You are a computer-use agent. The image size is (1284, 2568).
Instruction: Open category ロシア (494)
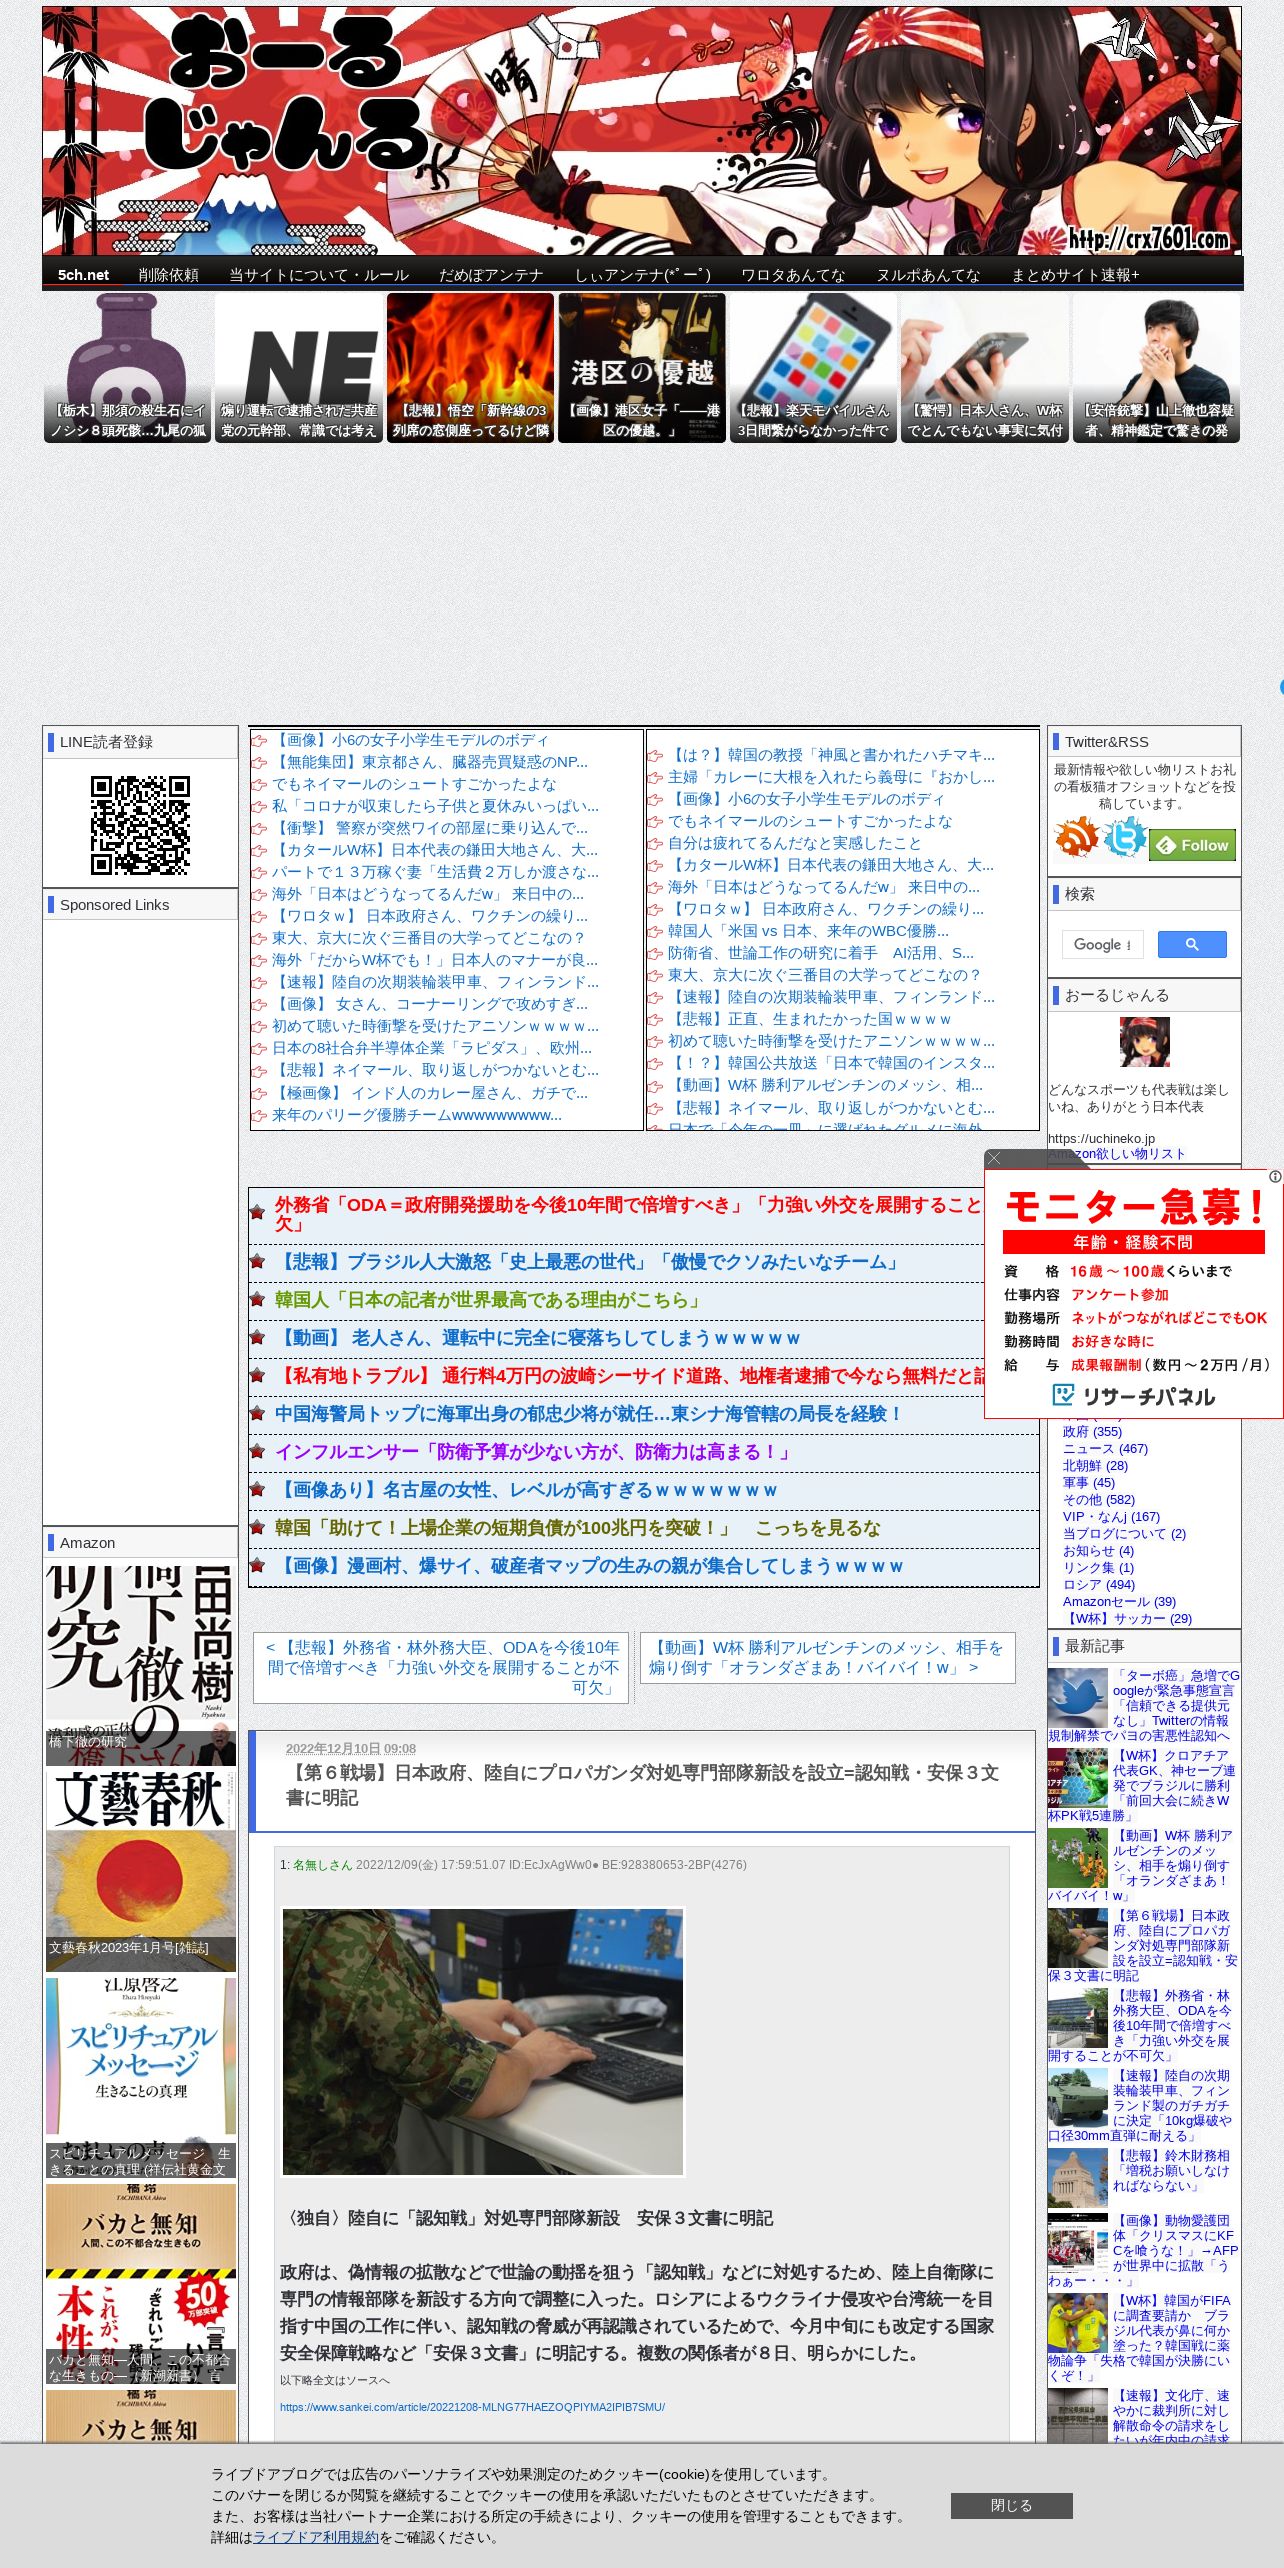[1098, 1585]
